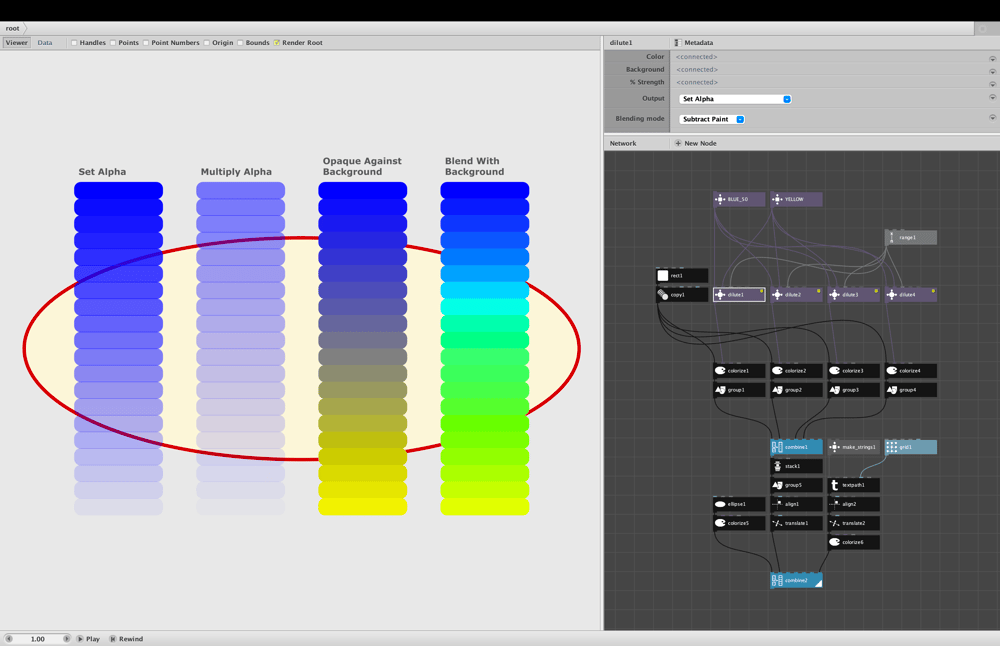
Task: Select the group5 node
Action: [x=796, y=485]
